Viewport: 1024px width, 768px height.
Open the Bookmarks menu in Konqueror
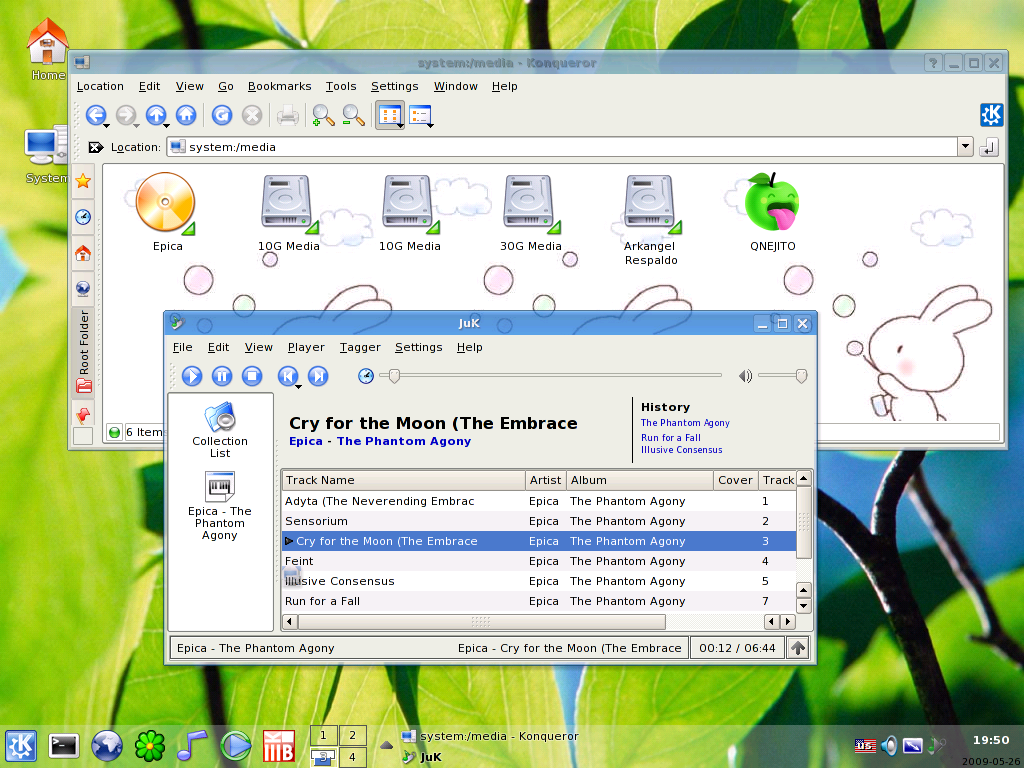(x=279, y=86)
